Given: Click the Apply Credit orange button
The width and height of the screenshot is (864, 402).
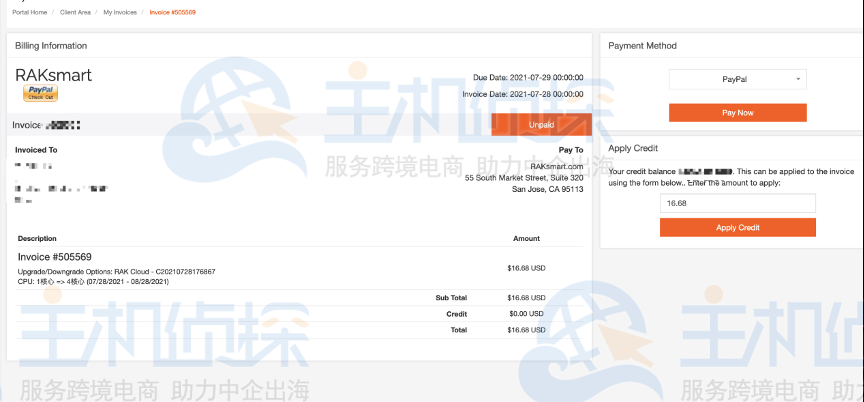Looking at the screenshot, I should click(x=737, y=228).
